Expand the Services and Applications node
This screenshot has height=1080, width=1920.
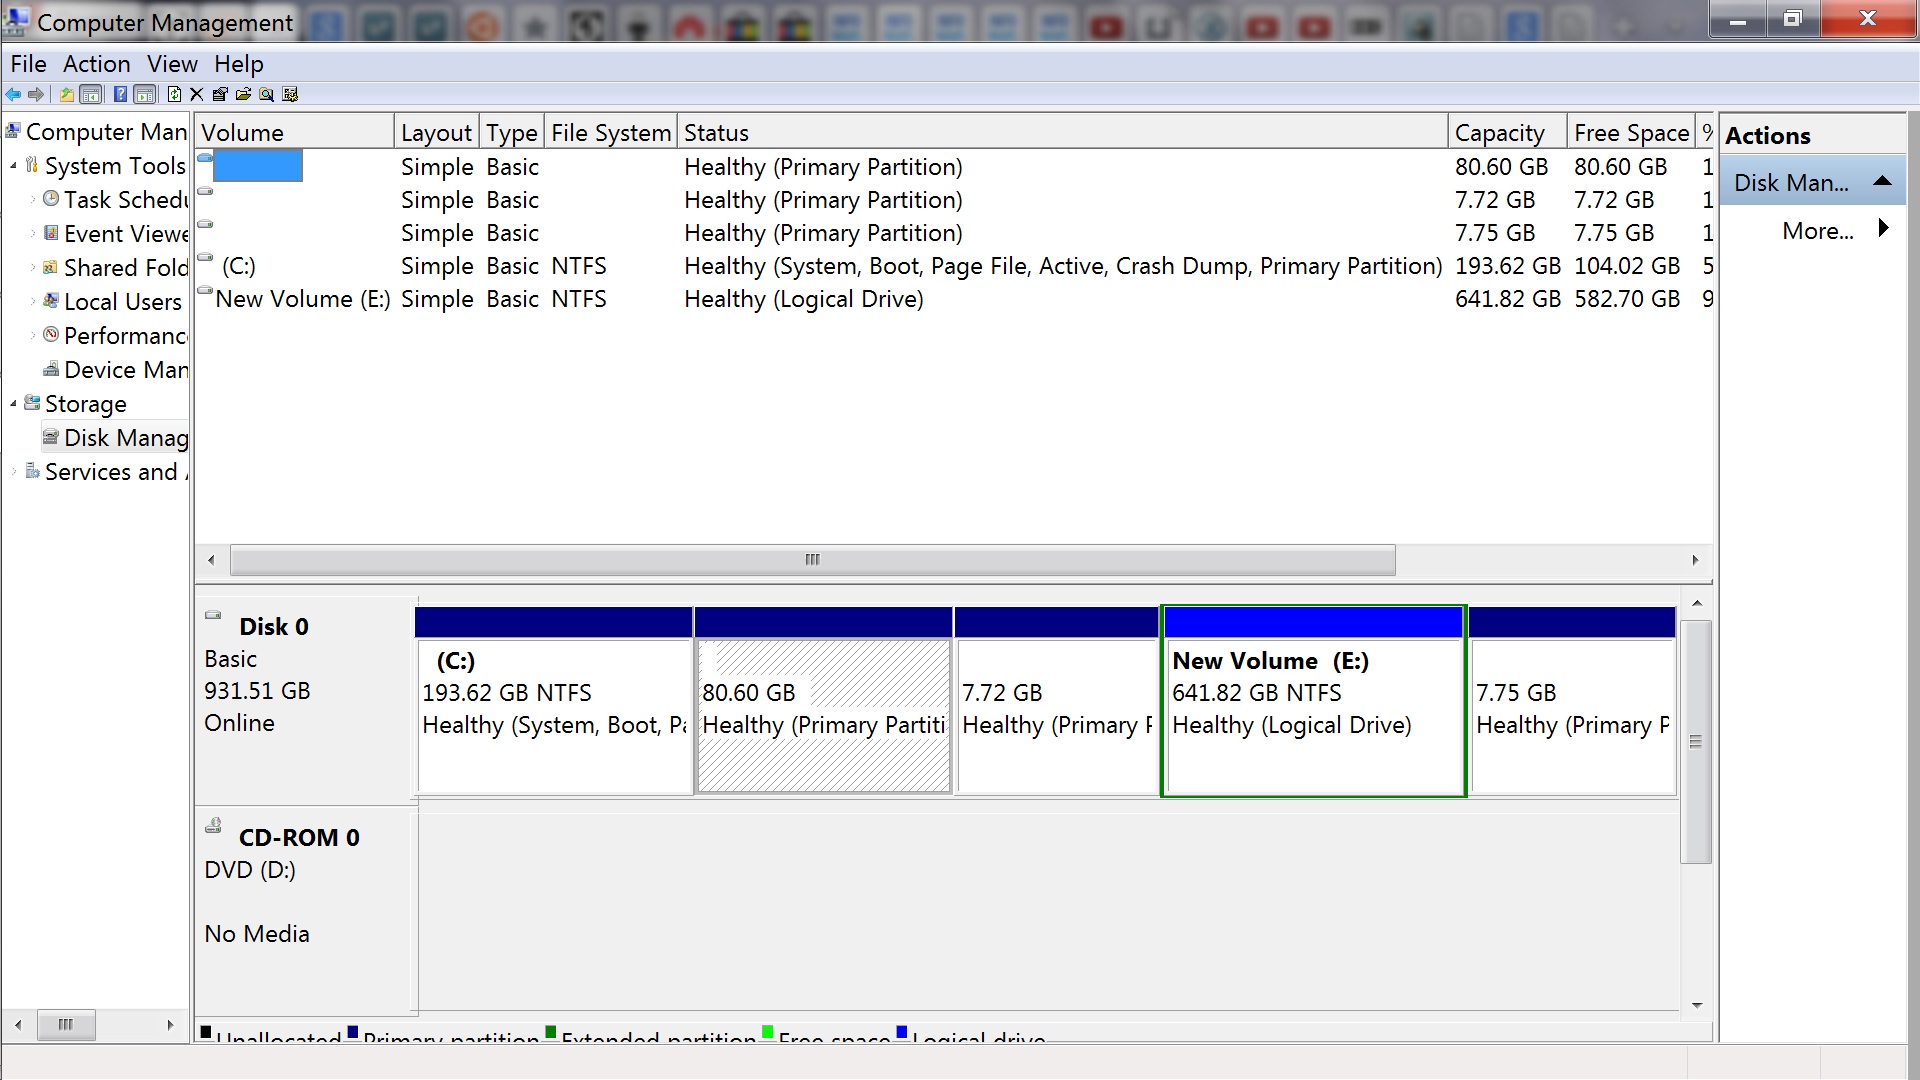tap(13, 472)
